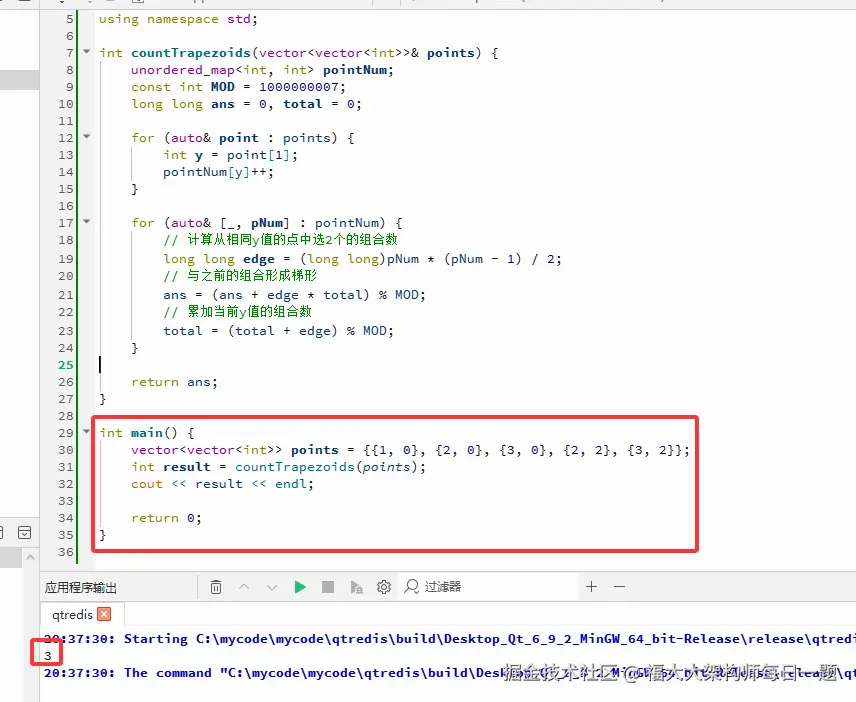Click 'return 0;' on line 34
Image resolution: width=856 pixels, height=702 pixels.
click(167, 517)
